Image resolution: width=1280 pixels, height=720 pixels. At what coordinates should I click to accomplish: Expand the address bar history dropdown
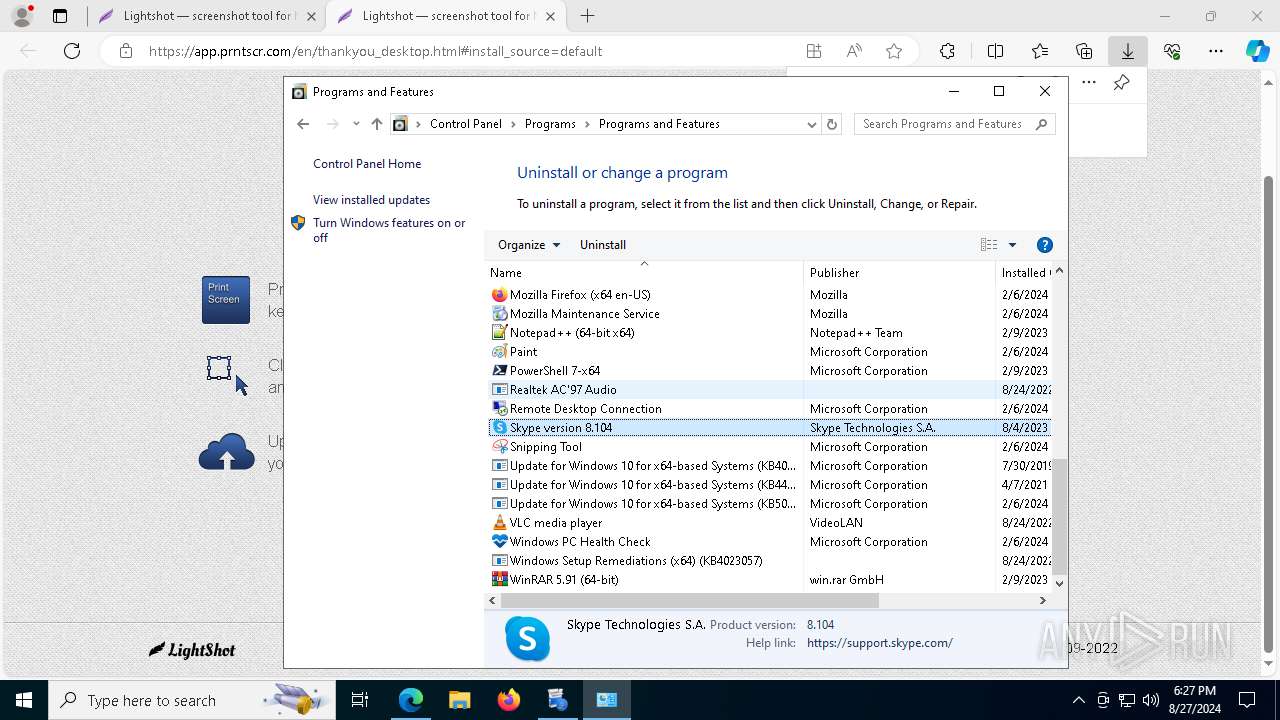tap(811, 124)
